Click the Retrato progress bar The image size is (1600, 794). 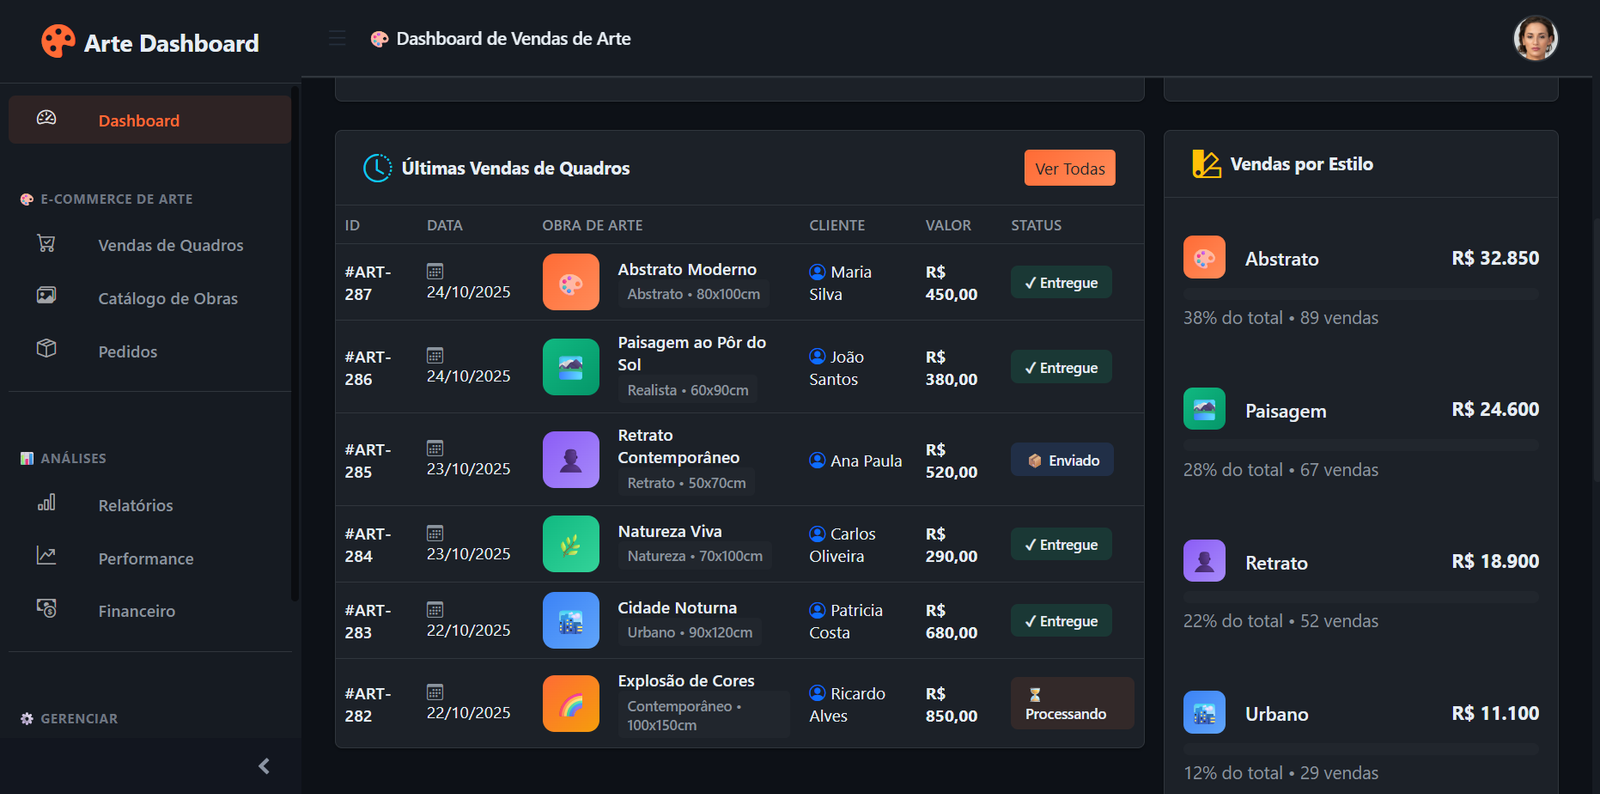tap(1361, 597)
